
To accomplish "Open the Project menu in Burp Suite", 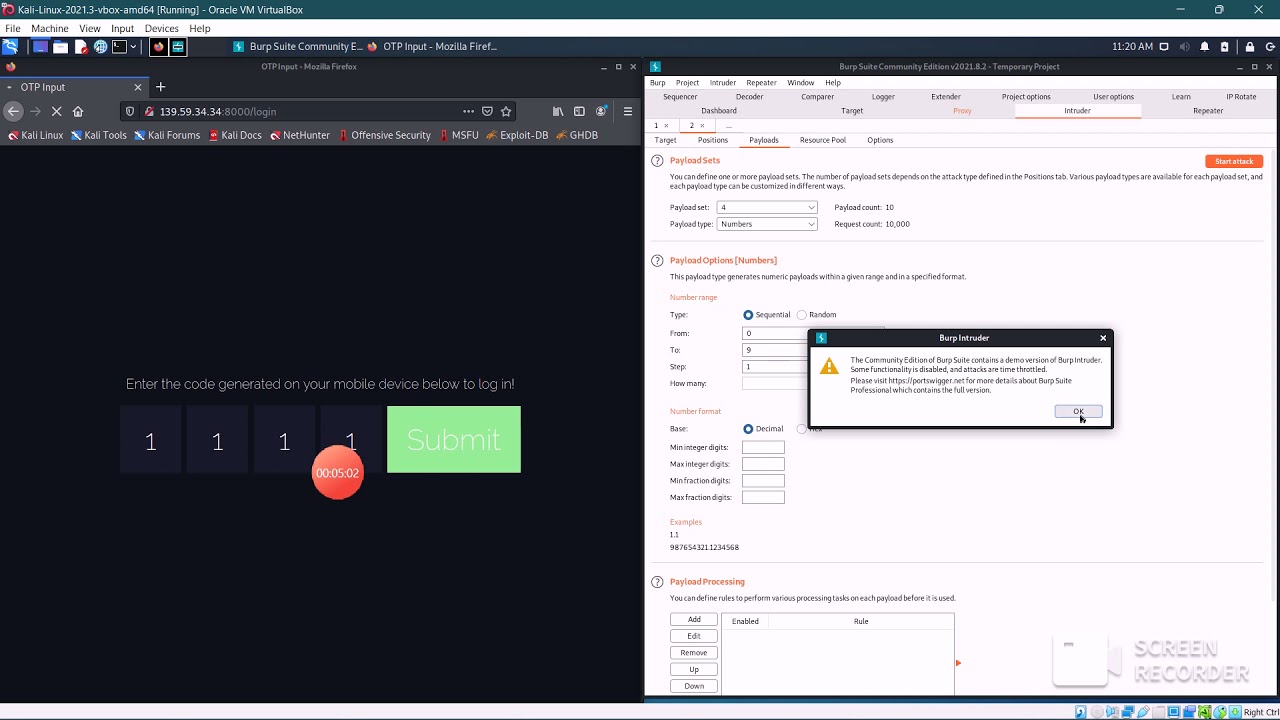I will click(x=687, y=82).
